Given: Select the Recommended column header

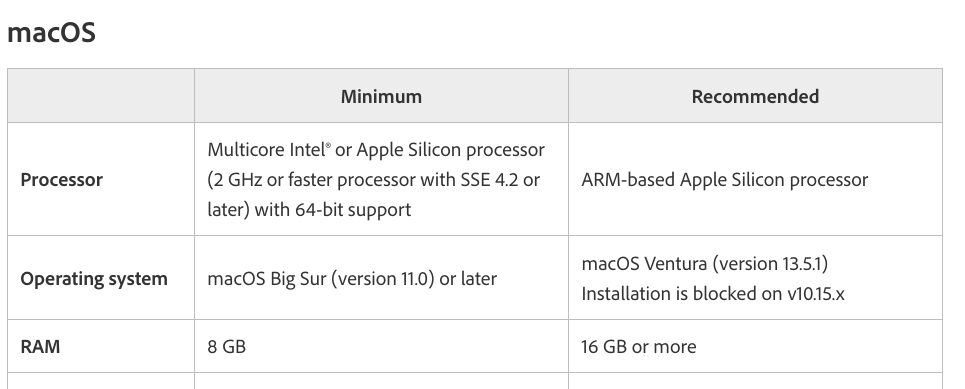Looking at the screenshot, I should click(755, 96).
